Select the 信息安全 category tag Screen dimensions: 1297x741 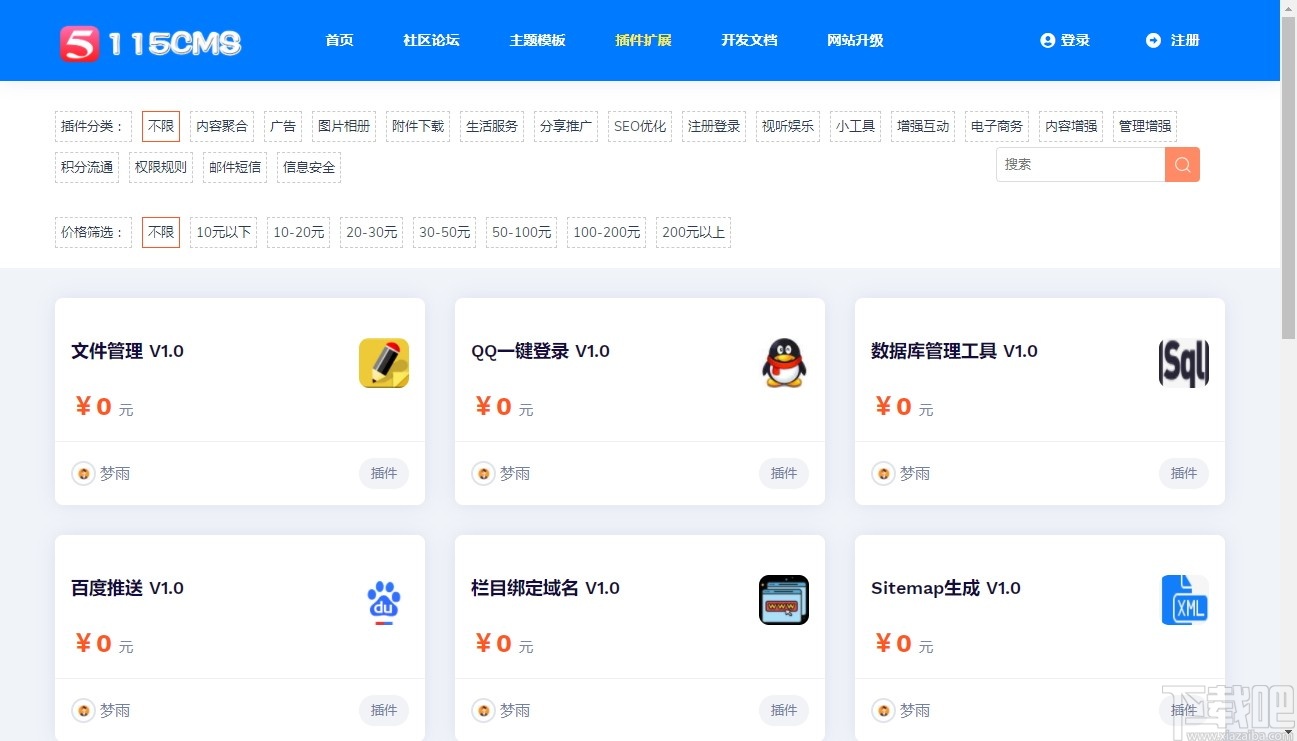click(309, 167)
